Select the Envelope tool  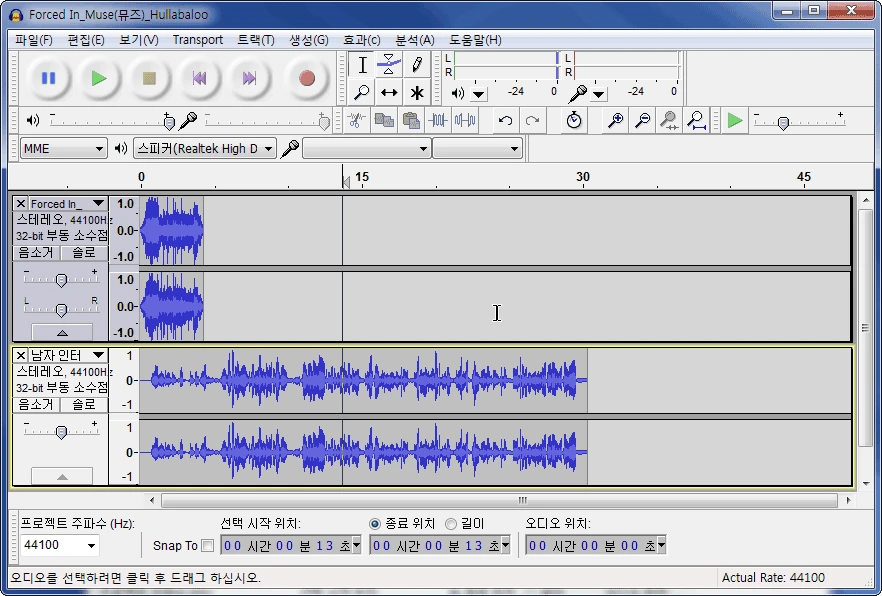(x=389, y=65)
